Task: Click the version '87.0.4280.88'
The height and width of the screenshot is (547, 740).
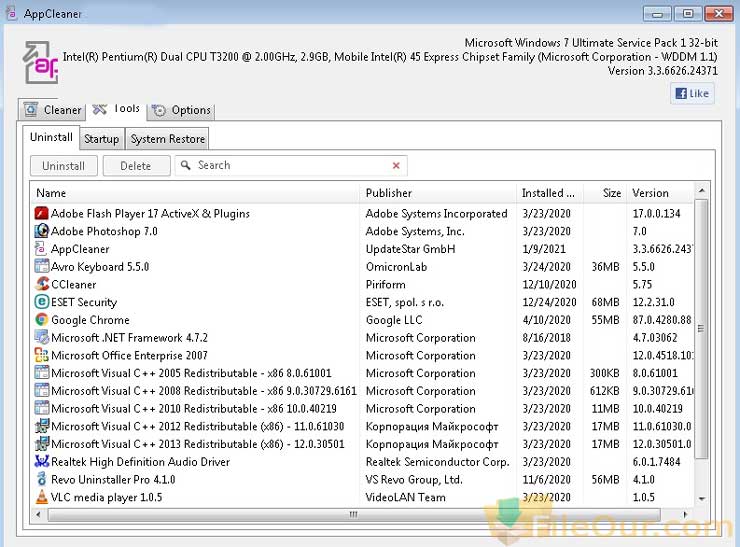Action: pos(662,320)
